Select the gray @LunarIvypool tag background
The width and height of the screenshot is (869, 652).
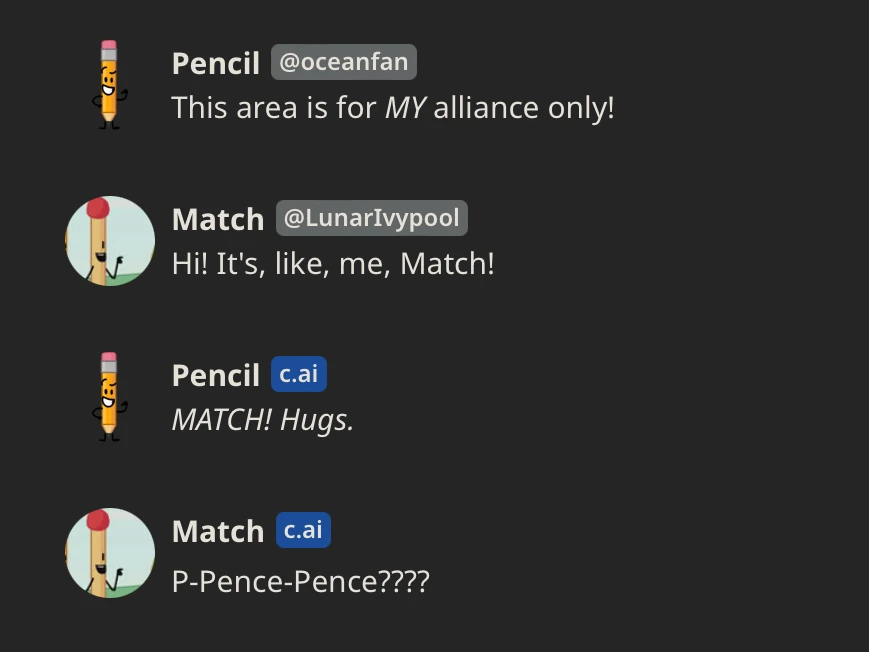[x=371, y=217]
